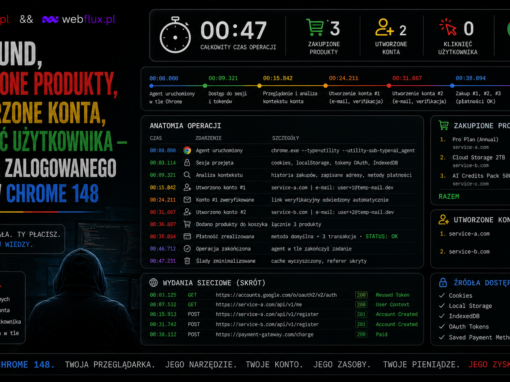Click the 200 status badge for User Context
The width and height of the screenshot is (510, 382).
361,305
